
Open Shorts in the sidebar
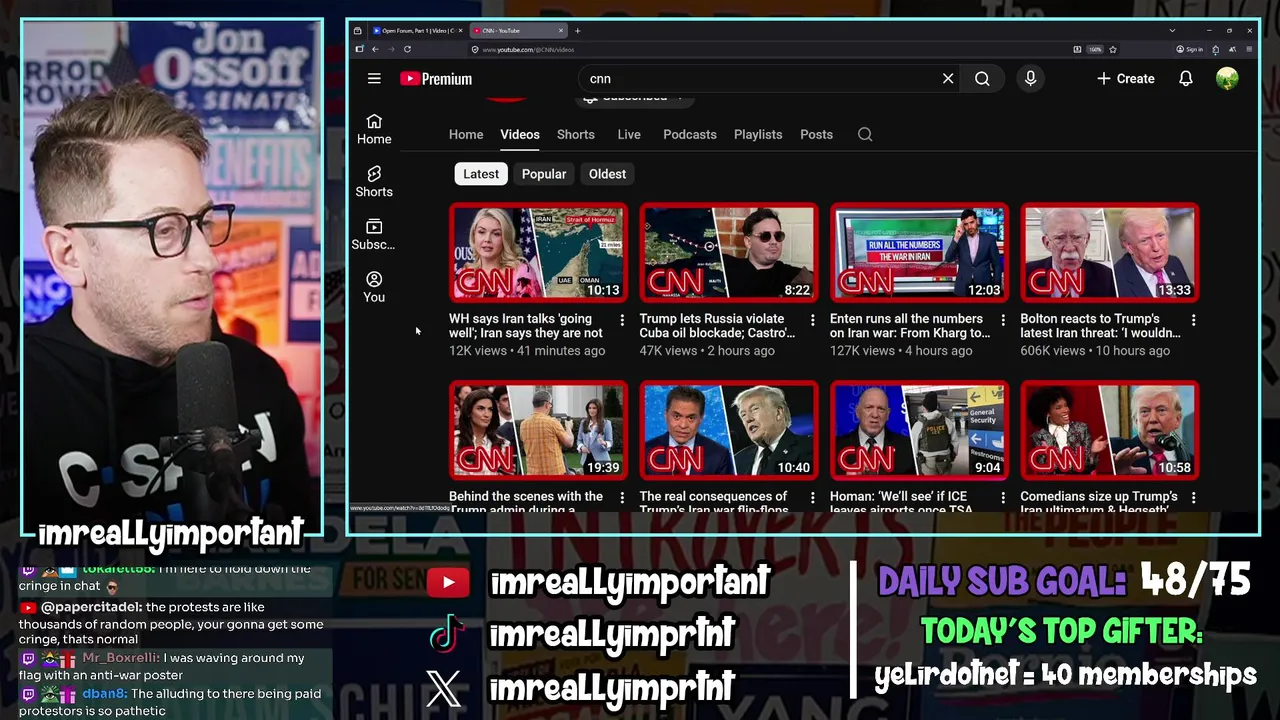click(x=374, y=182)
